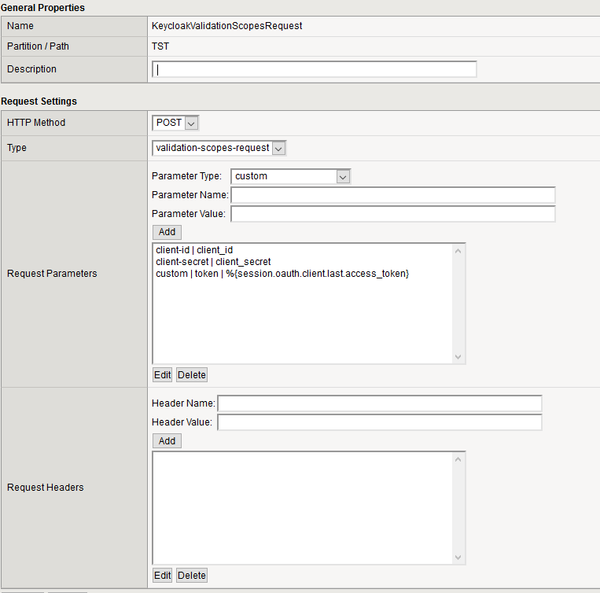The image size is (600, 593).
Task: Click into the Parameter Value field
Action: (392, 214)
